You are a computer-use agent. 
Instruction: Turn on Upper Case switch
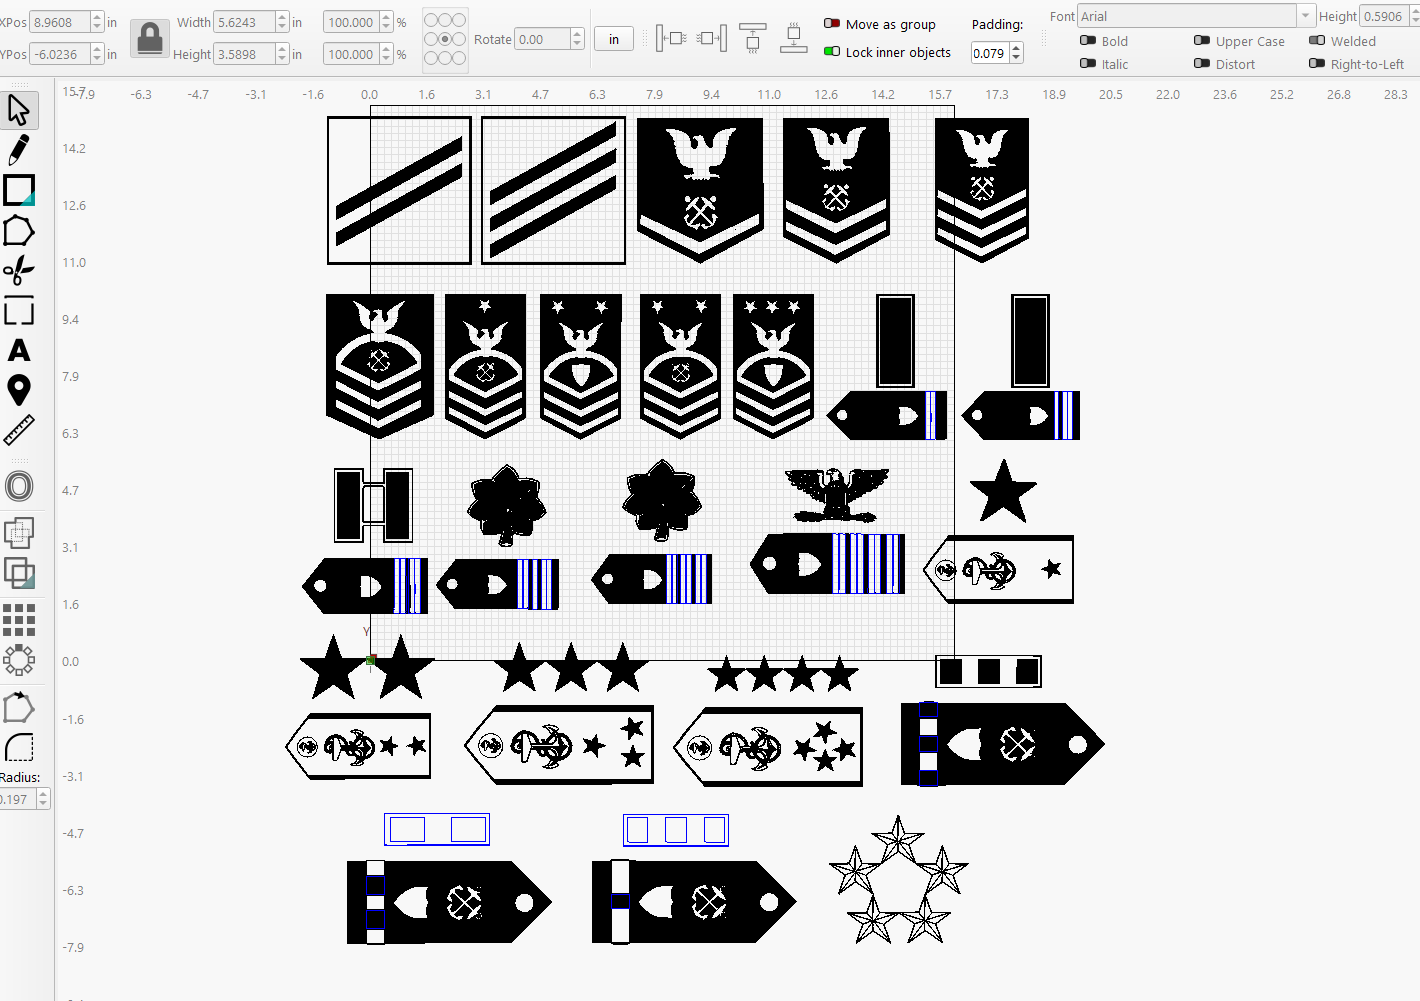(1202, 40)
